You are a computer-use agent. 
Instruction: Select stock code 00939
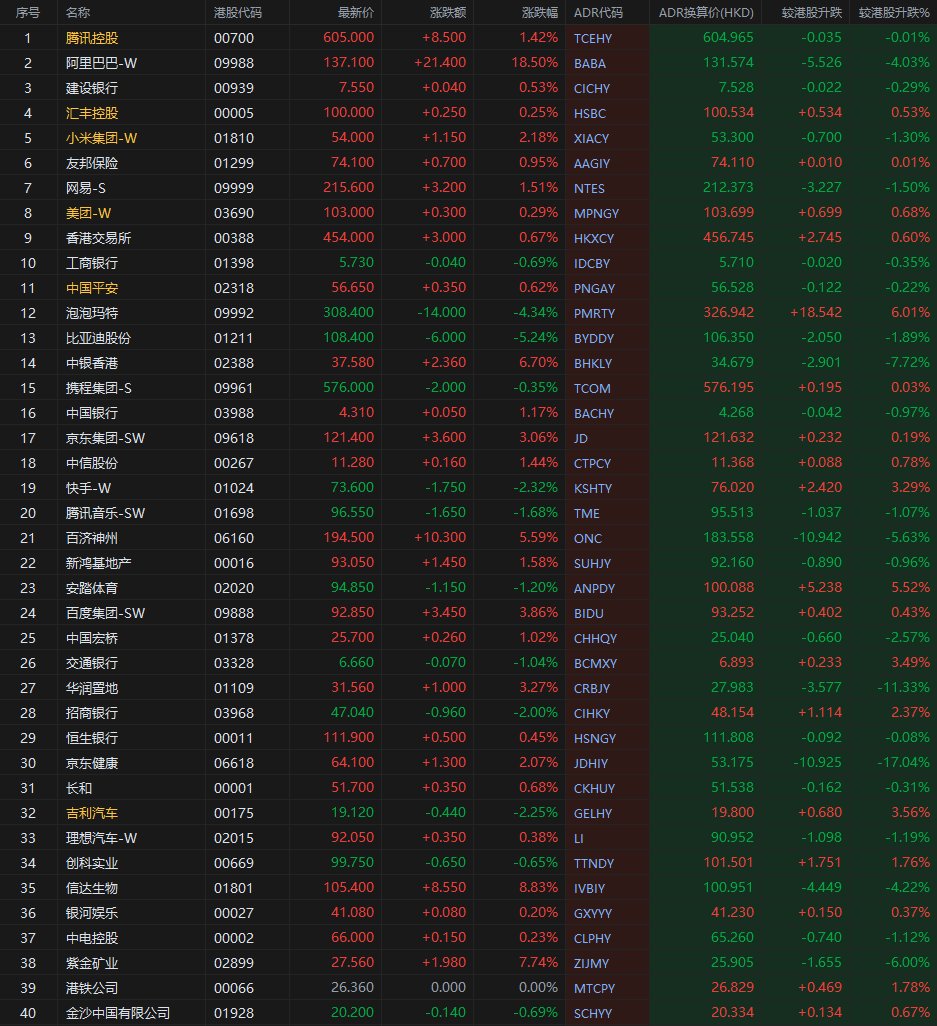[234, 88]
